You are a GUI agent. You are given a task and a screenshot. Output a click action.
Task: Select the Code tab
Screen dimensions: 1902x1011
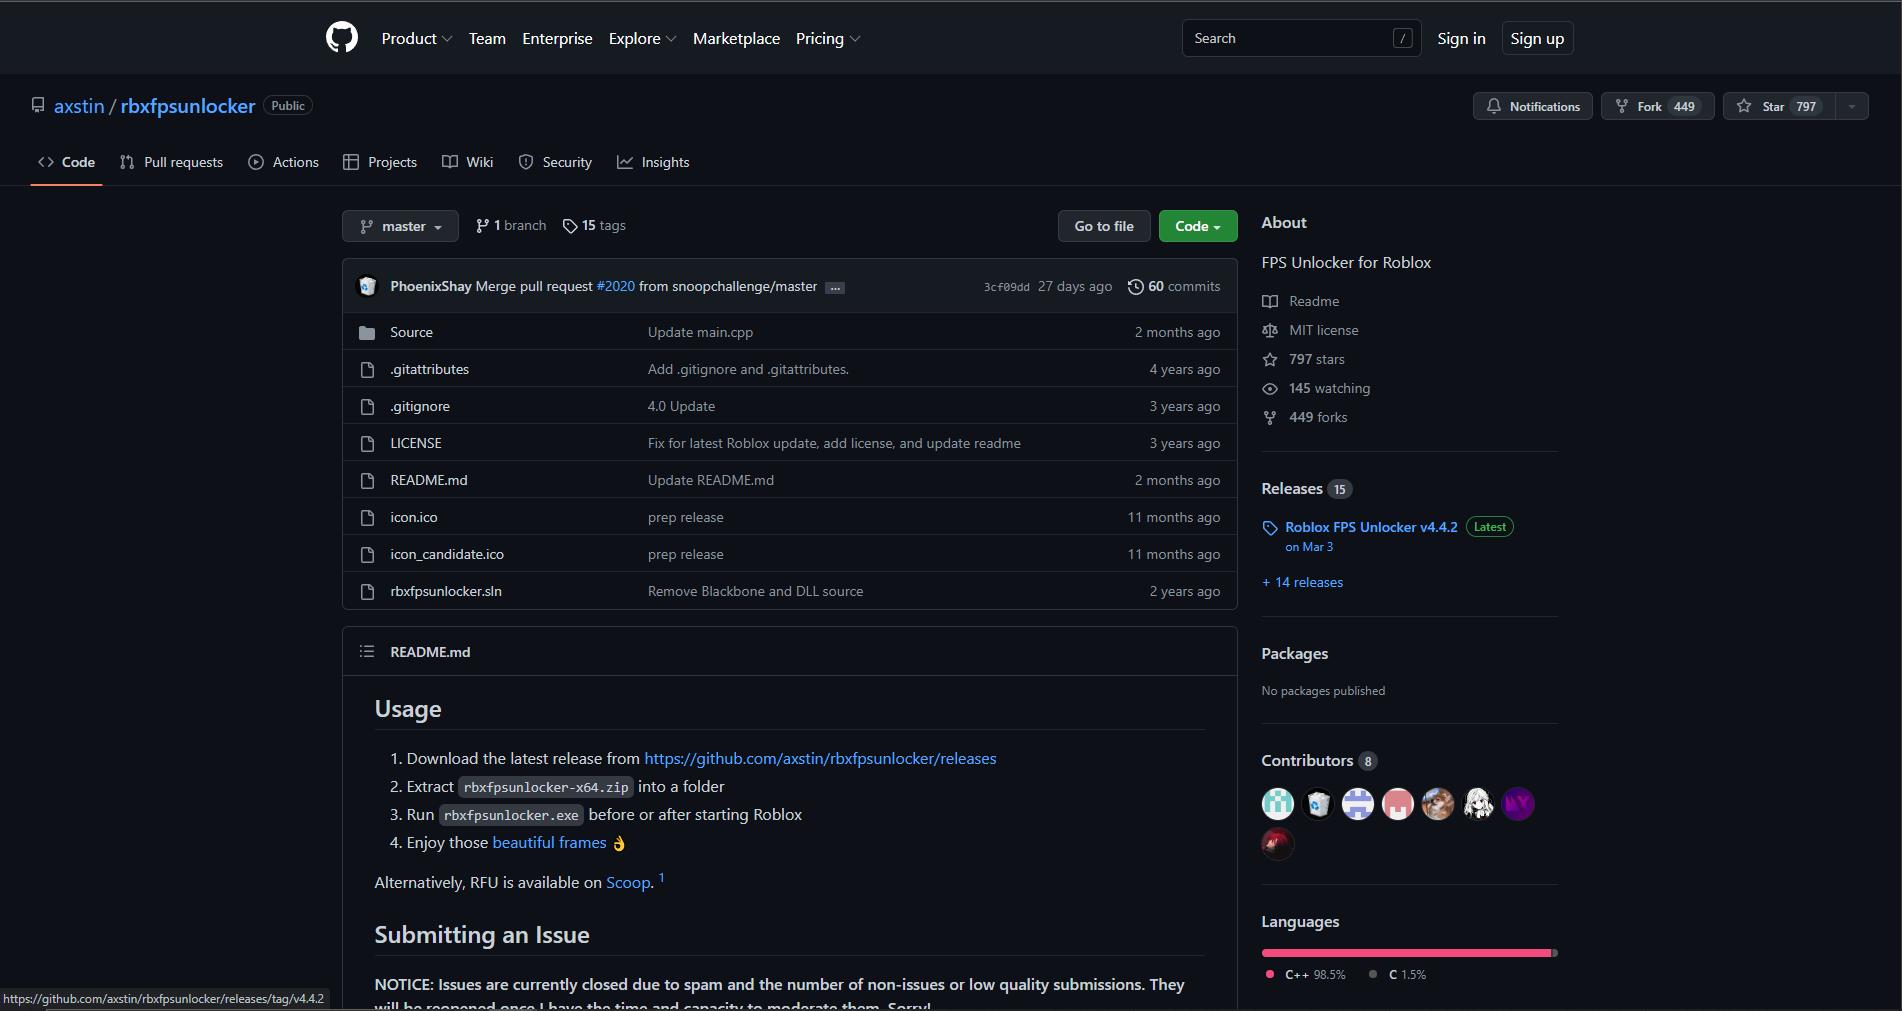(x=66, y=162)
